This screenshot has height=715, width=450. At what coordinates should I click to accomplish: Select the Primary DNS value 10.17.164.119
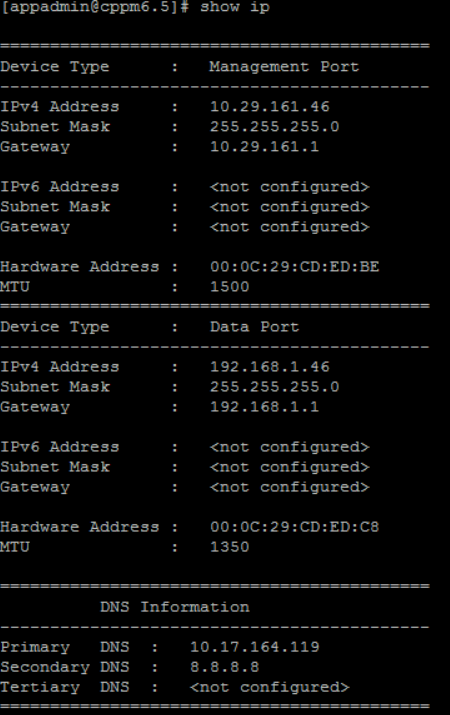coord(254,647)
